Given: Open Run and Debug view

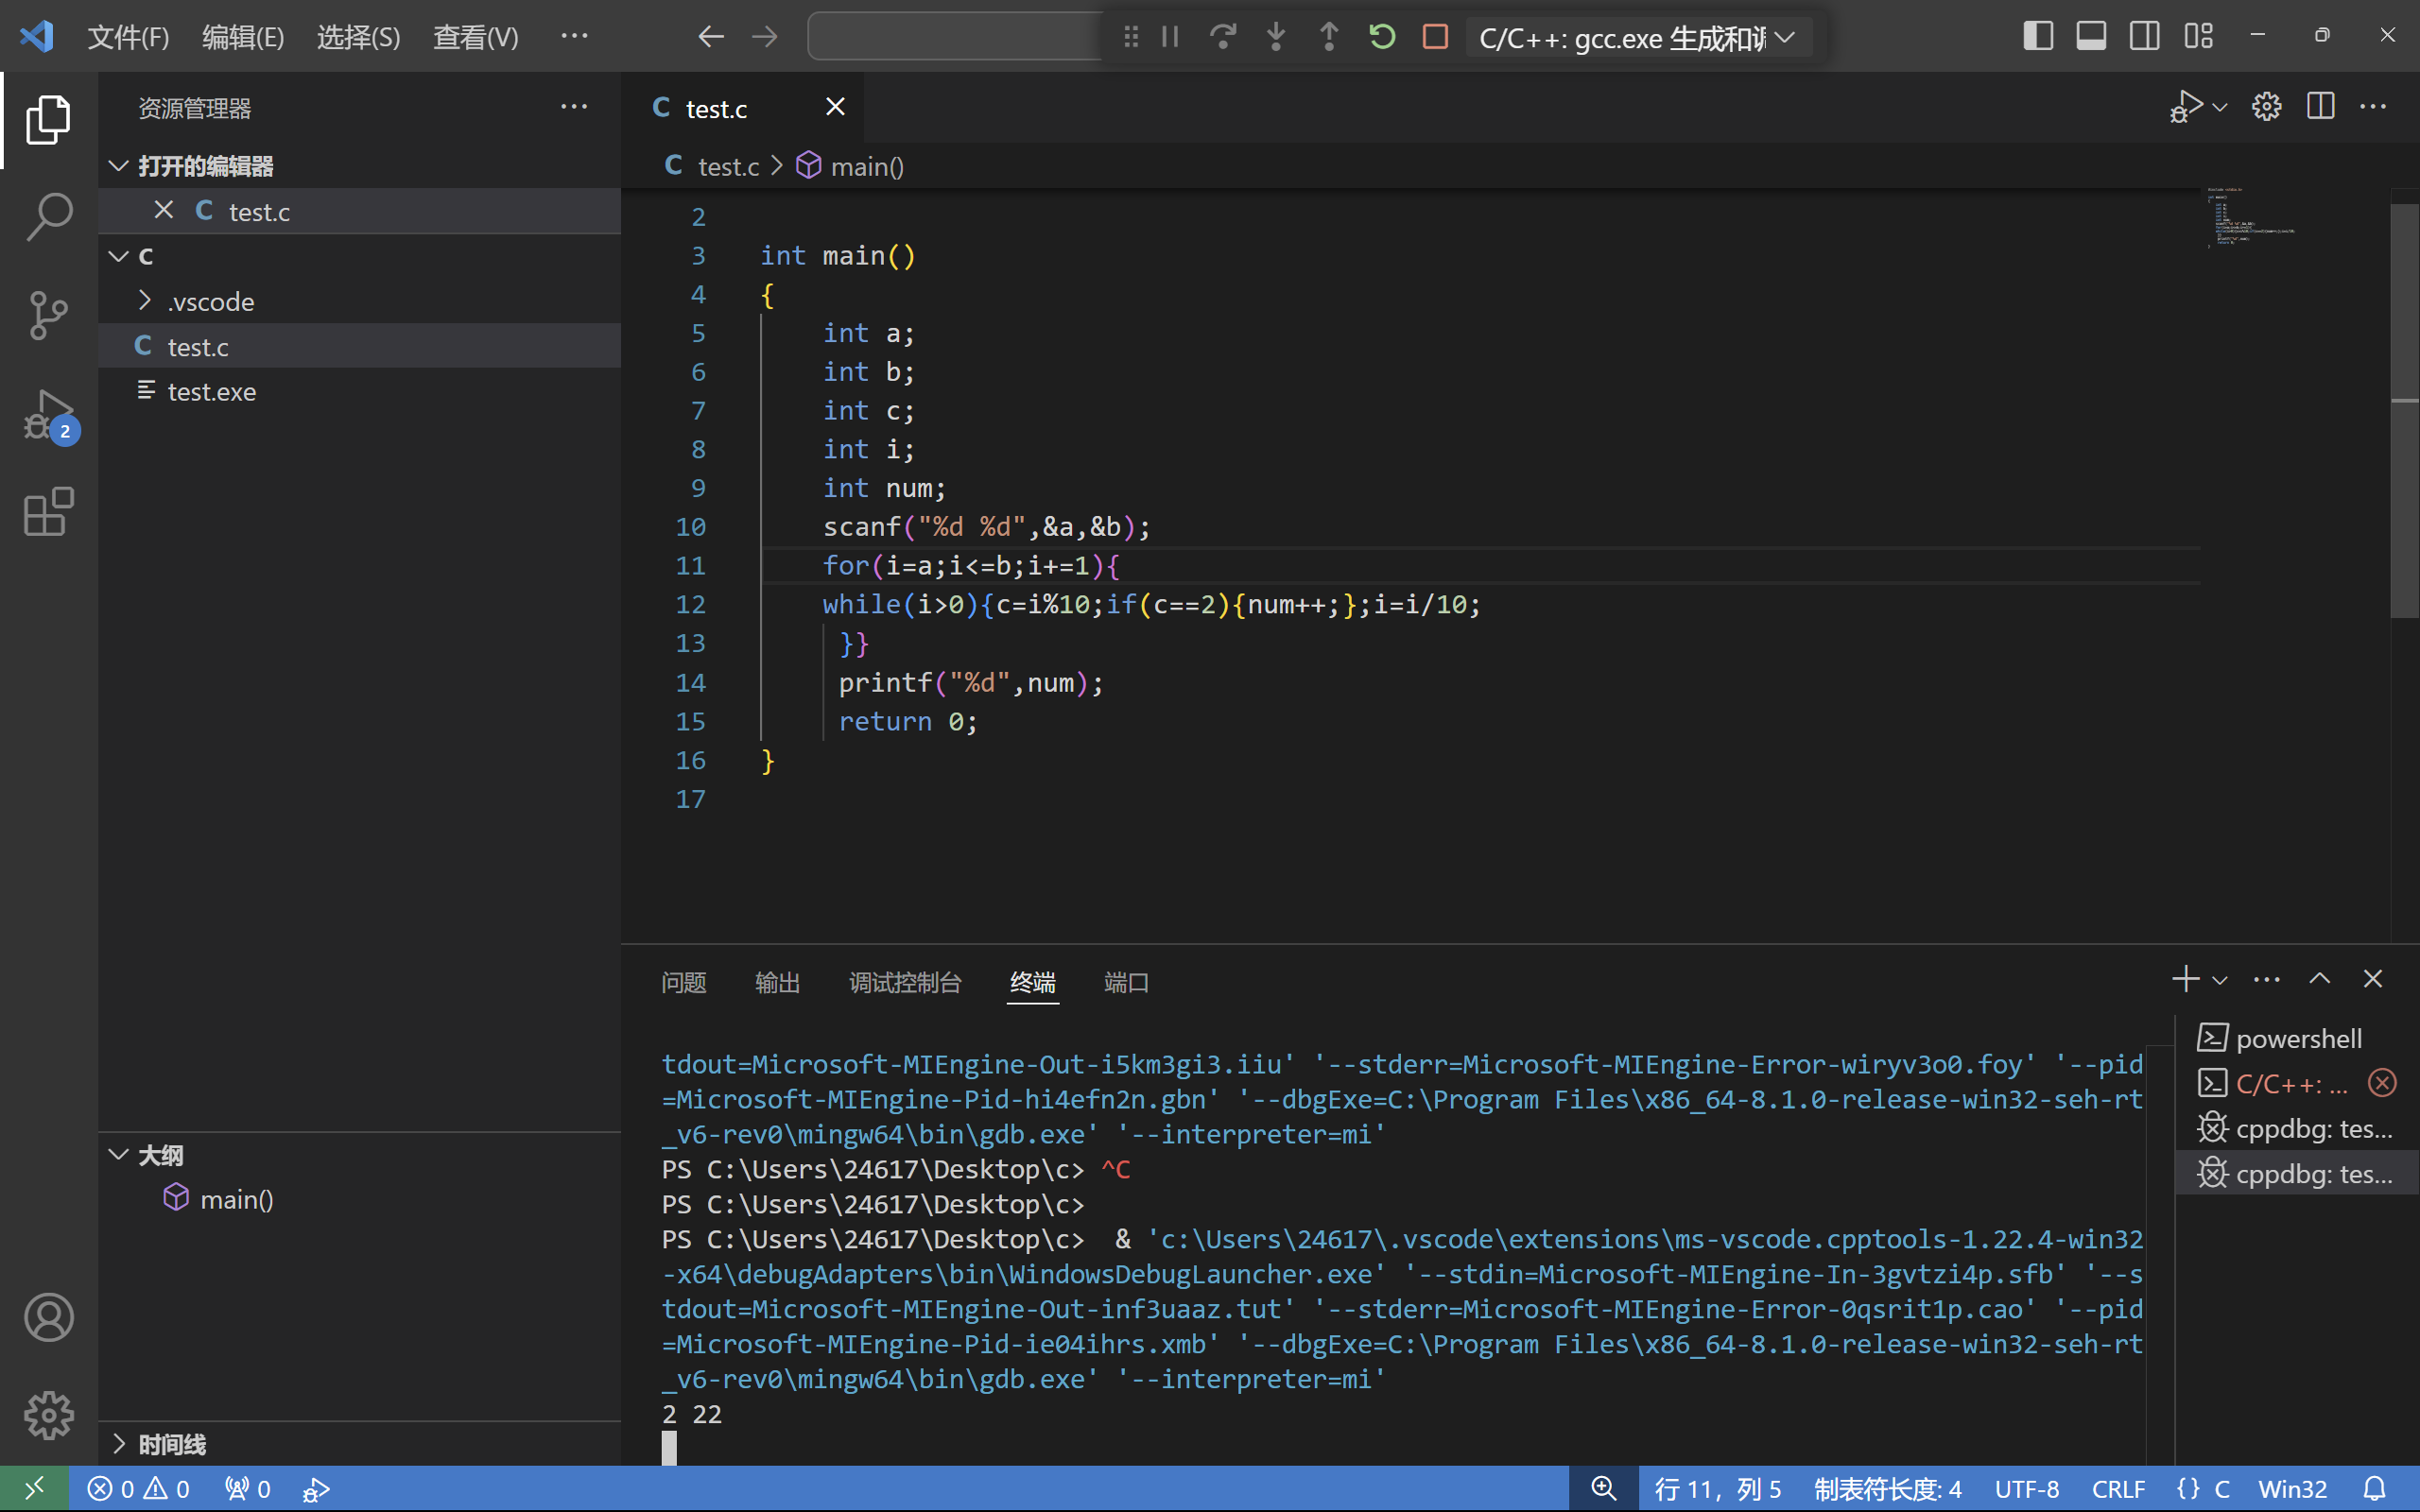Looking at the screenshot, I should 48,415.
